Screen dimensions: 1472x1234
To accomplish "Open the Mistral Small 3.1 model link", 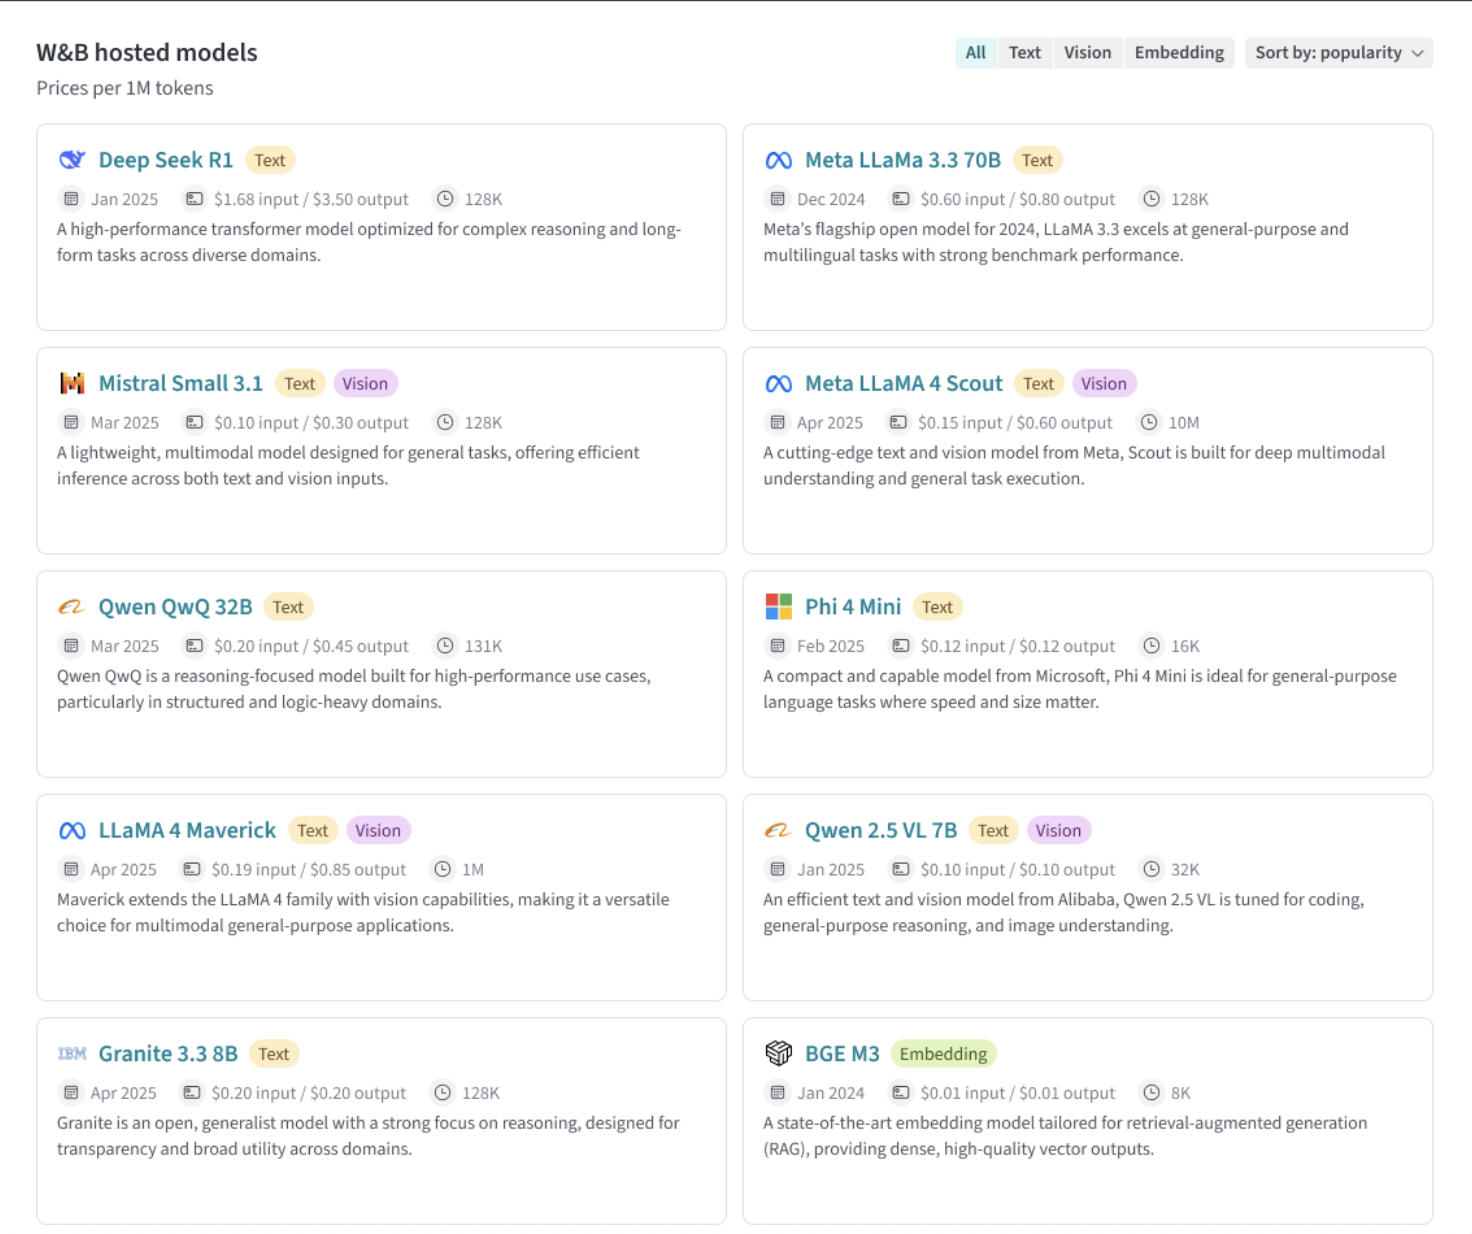I will (180, 383).
